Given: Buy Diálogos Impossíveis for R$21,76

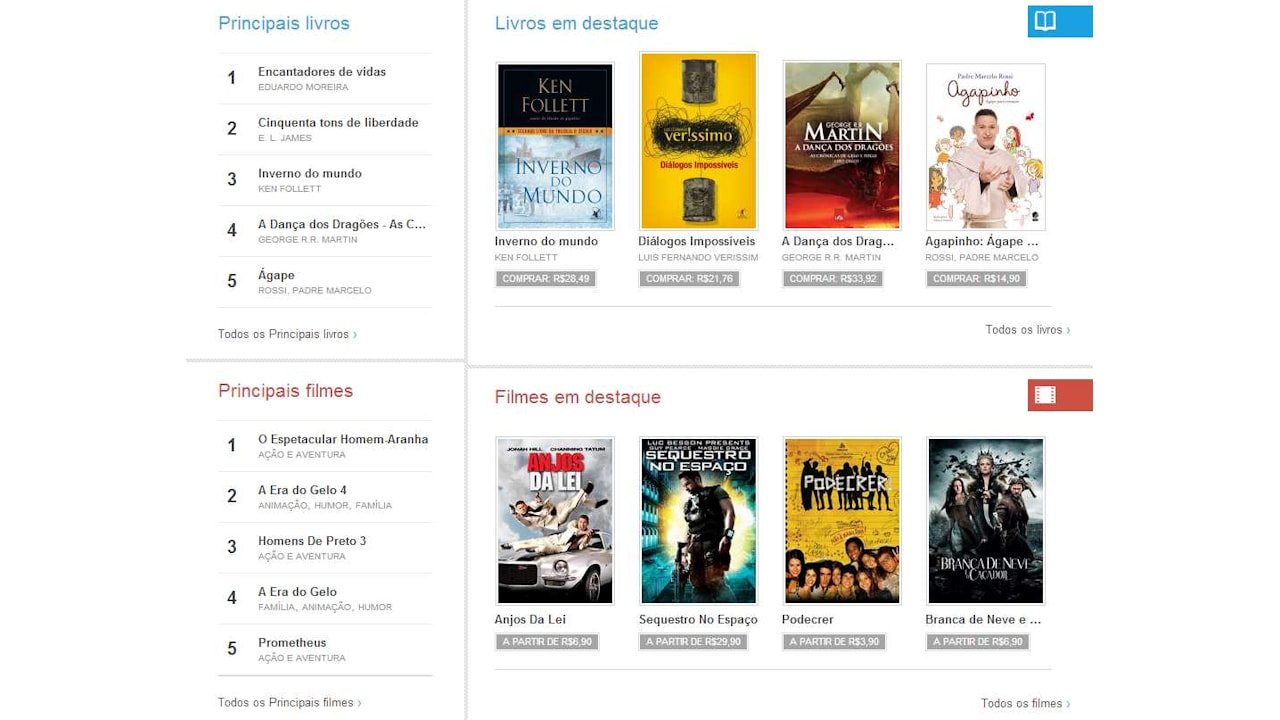Looking at the screenshot, I should tap(689, 279).
